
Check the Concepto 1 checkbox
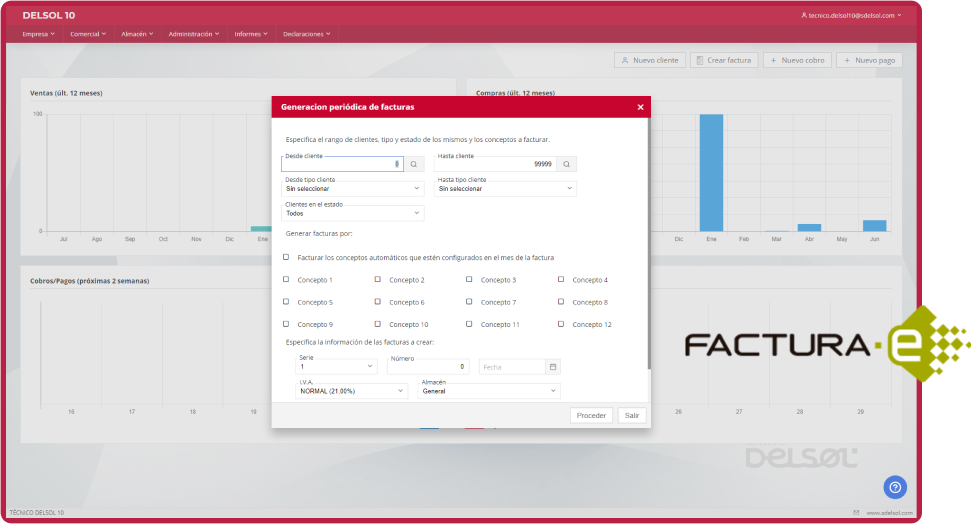tap(286, 280)
